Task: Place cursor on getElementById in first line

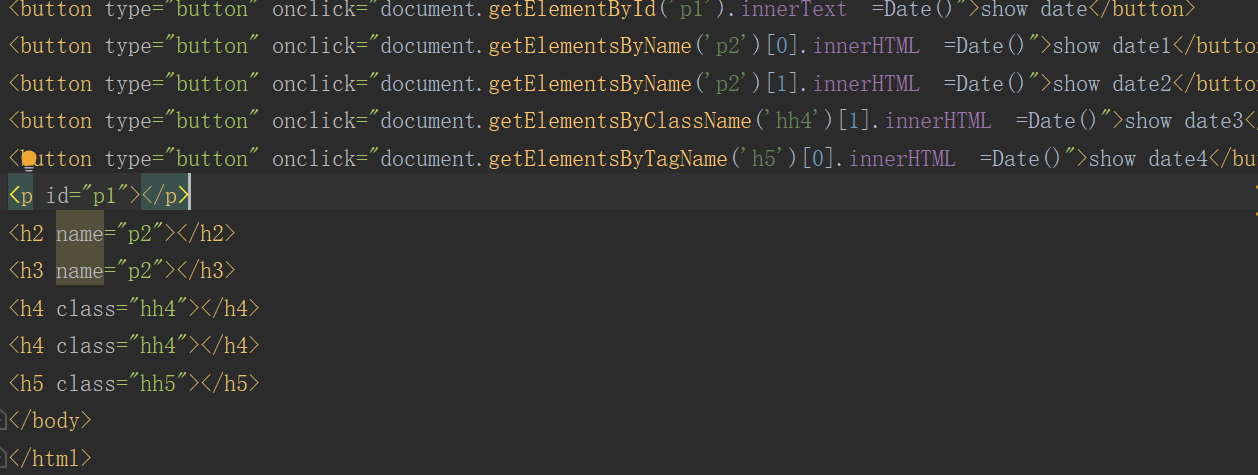Action: [574, 9]
